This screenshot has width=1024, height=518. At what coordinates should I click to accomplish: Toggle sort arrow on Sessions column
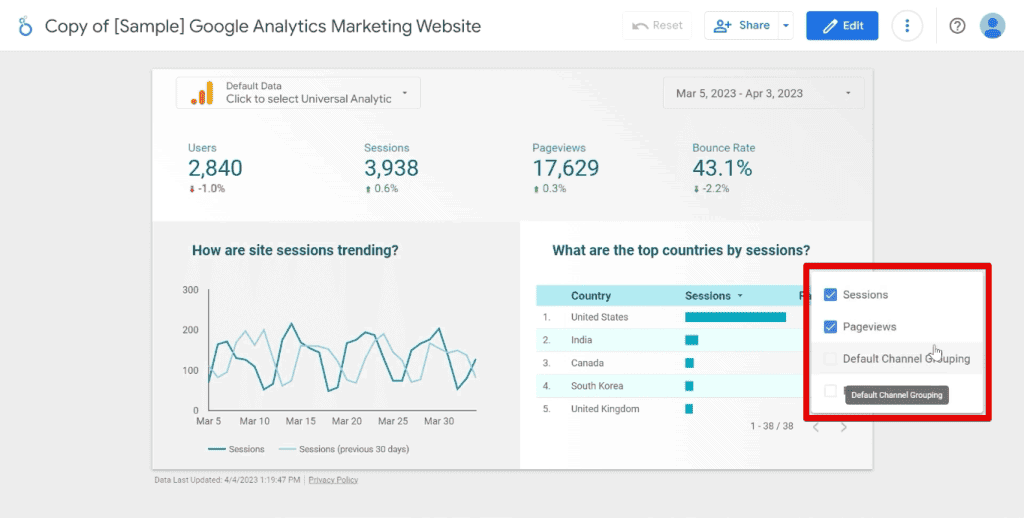pyautogui.click(x=740, y=296)
